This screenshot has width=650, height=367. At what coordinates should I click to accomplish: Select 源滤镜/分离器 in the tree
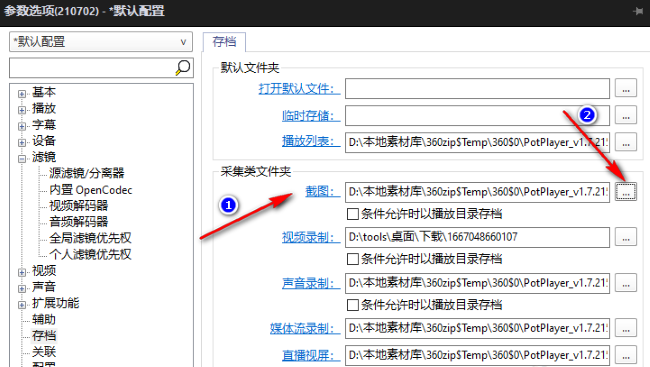[x=87, y=173]
